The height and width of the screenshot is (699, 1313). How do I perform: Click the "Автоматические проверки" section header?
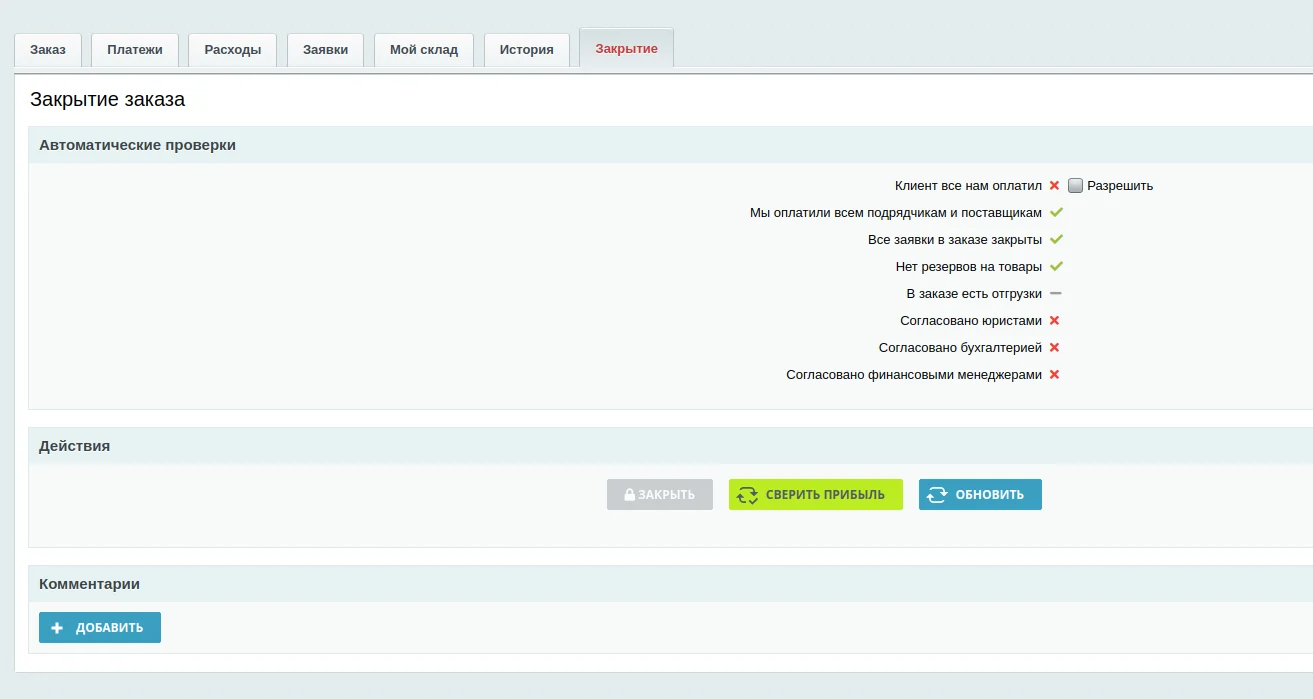click(138, 145)
